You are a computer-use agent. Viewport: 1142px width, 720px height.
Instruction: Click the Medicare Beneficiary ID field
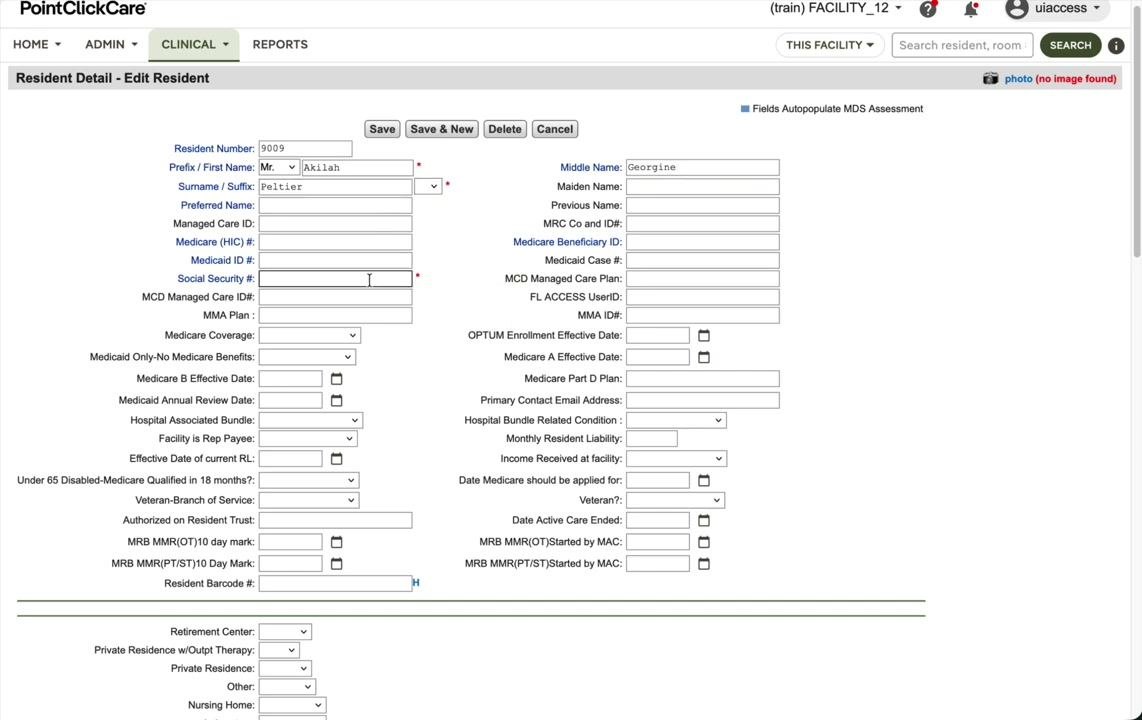click(x=703, y=242)
